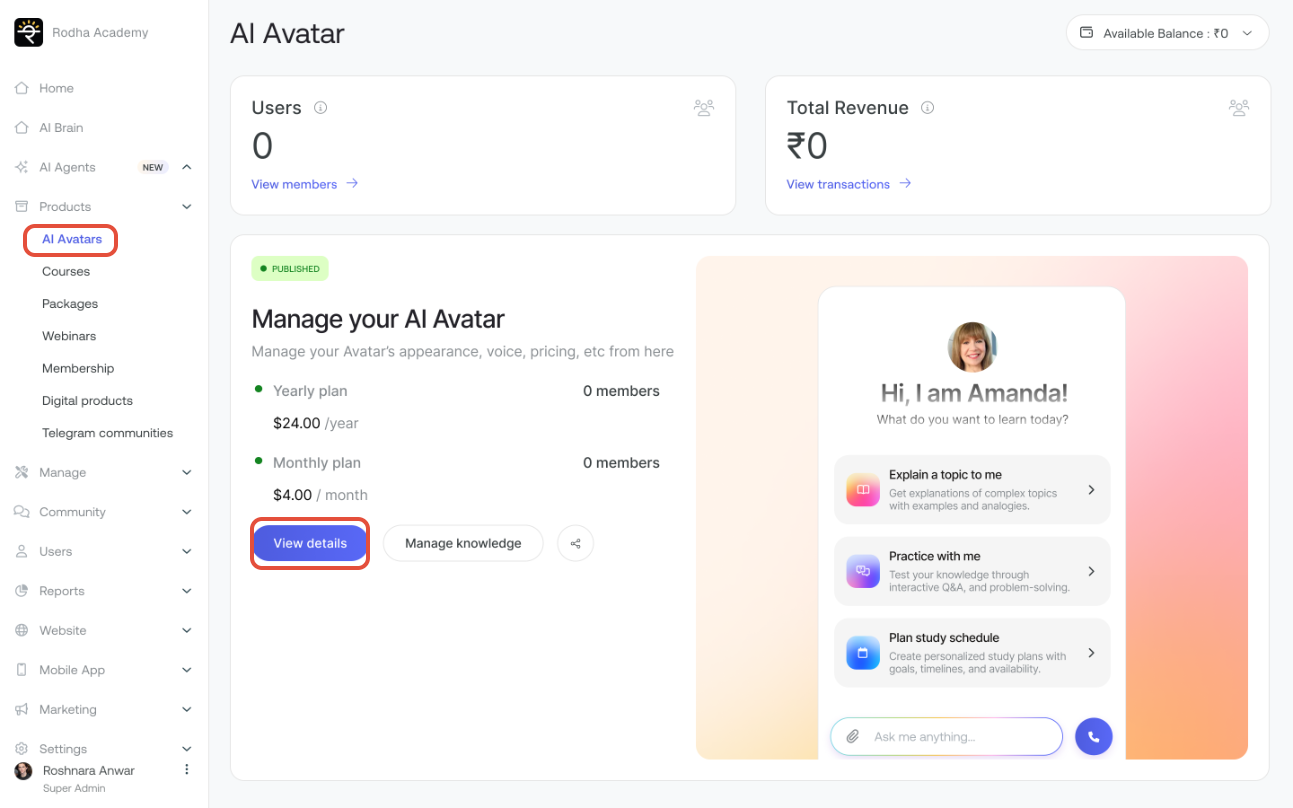
Task: Open the three-dot menu beside Roshnara Anwar
Action: [x=186, y=770]
